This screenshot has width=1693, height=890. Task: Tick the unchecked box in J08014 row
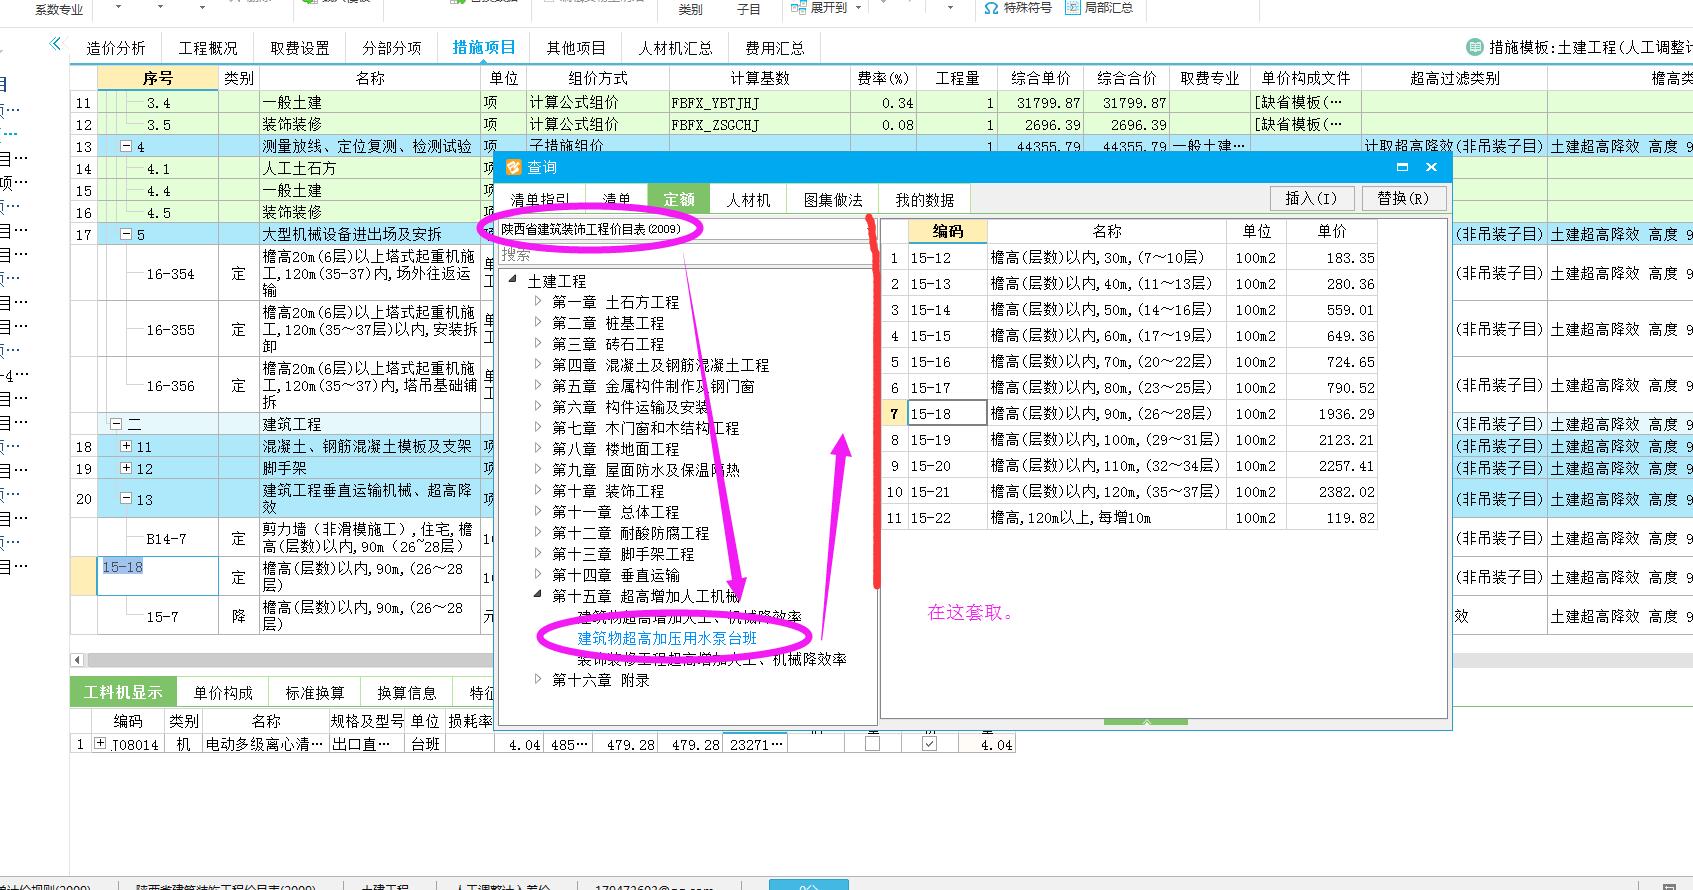pyautogui.click(x=872, y=744)
